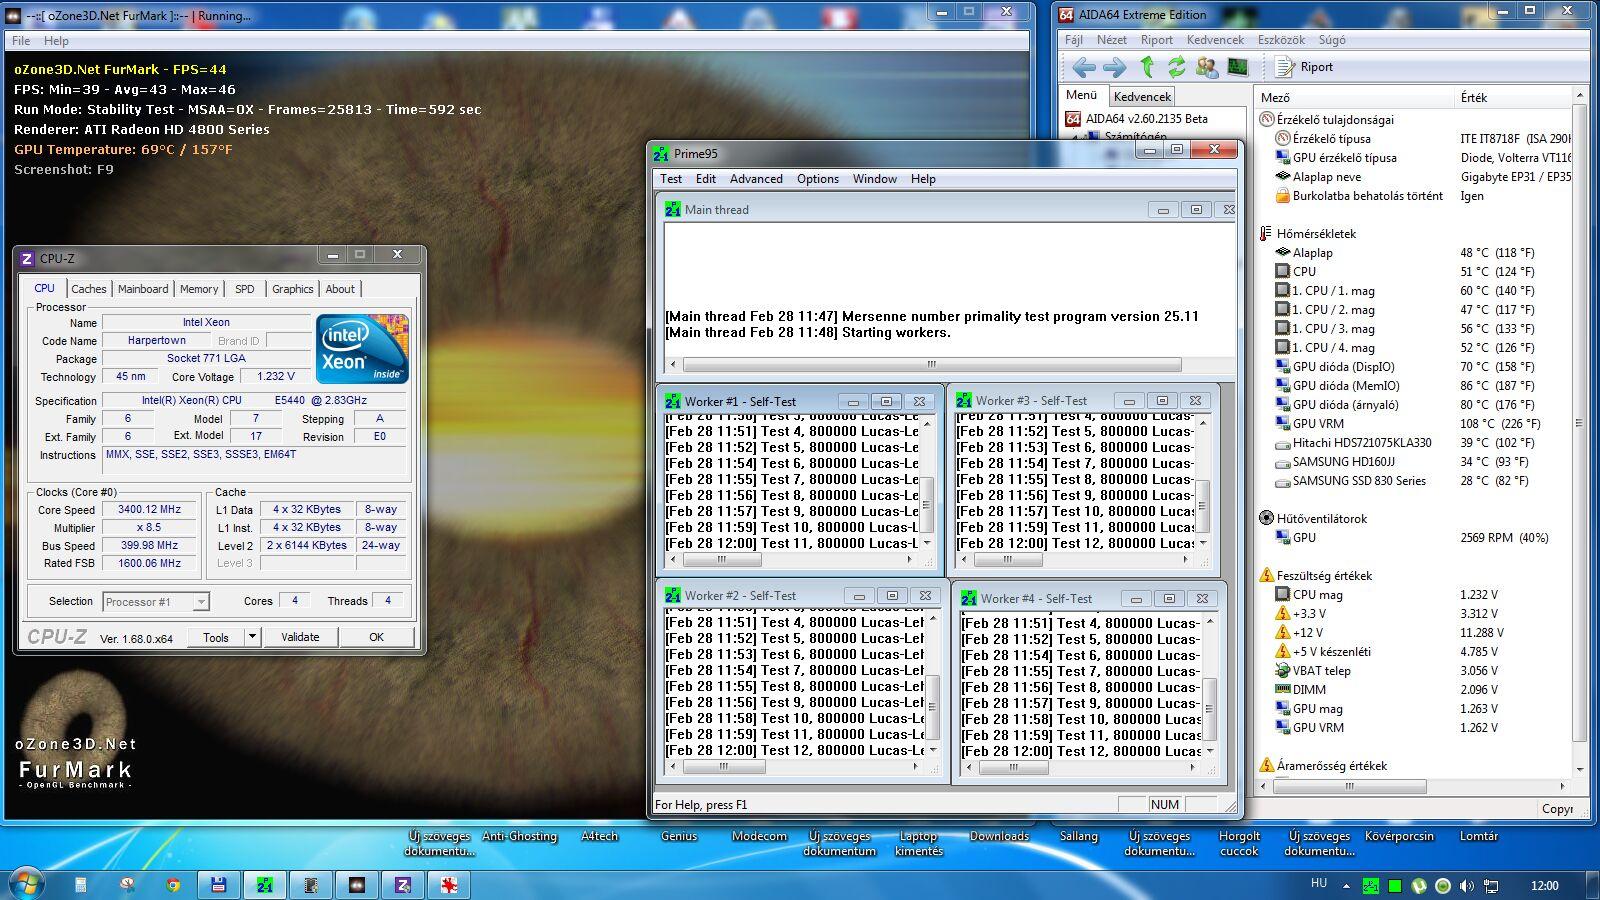Image resolution: width=1600 pixels, height=900 pixels.
Task: Go back in AIDA64 toolbar
Action: (x=1084, y=67)
